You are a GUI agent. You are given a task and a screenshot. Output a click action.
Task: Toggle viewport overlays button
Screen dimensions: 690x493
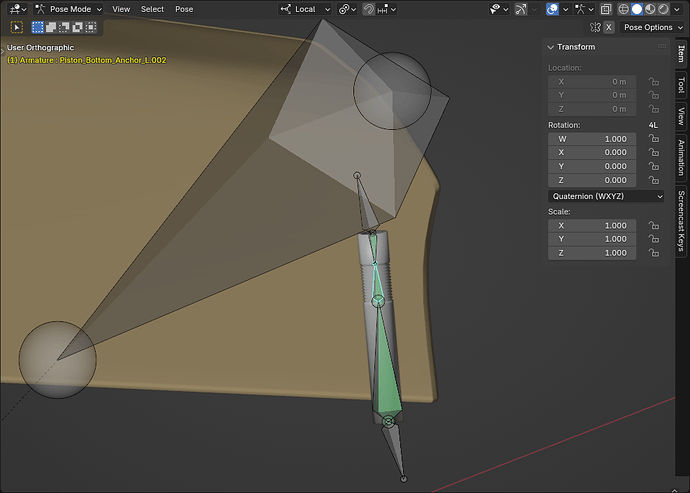552,9
